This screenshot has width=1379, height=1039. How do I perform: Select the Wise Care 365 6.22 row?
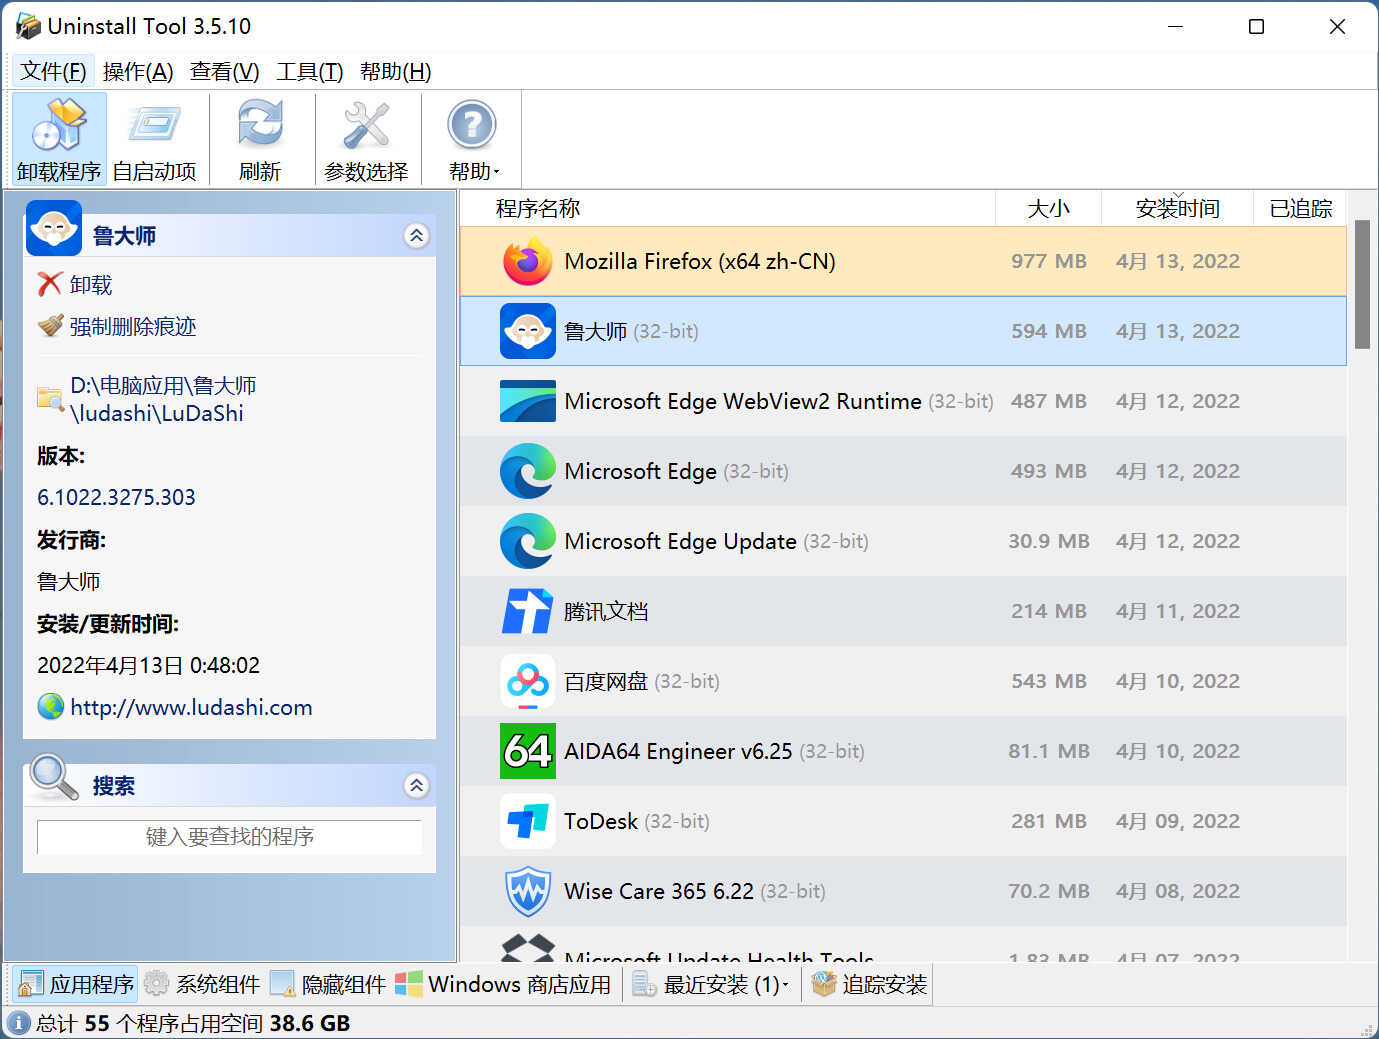(x=903, y=891)
